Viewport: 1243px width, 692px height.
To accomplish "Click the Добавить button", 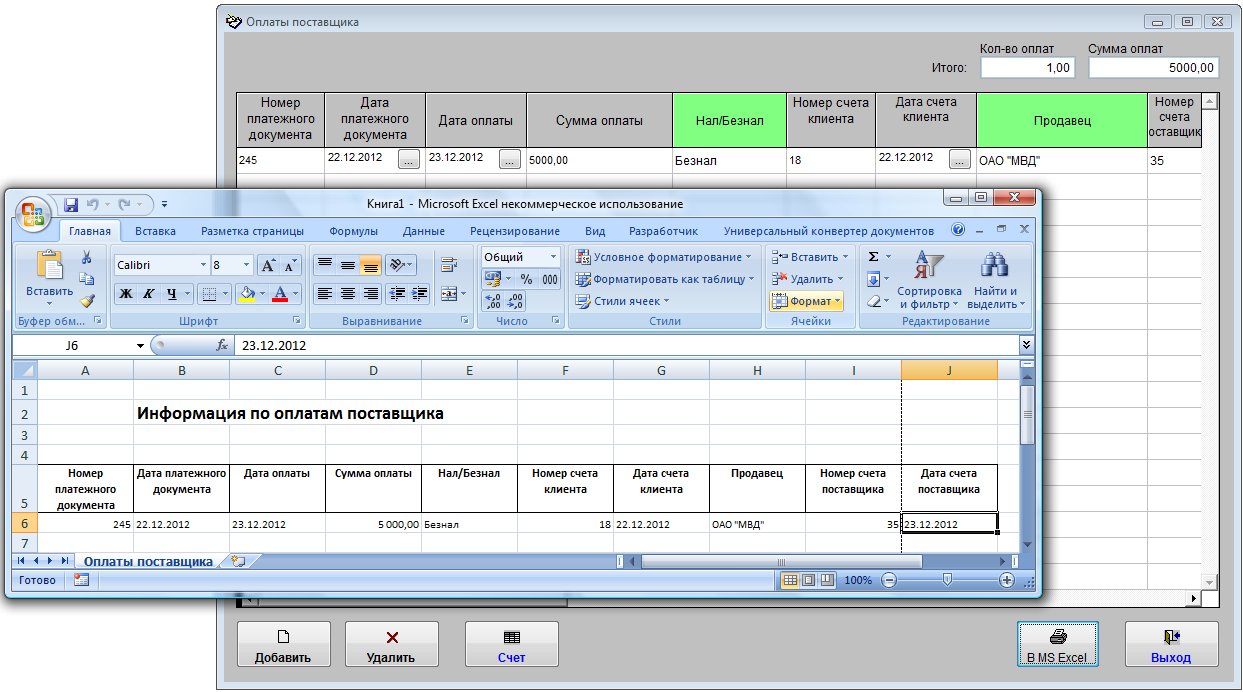I will pos(283,645).
